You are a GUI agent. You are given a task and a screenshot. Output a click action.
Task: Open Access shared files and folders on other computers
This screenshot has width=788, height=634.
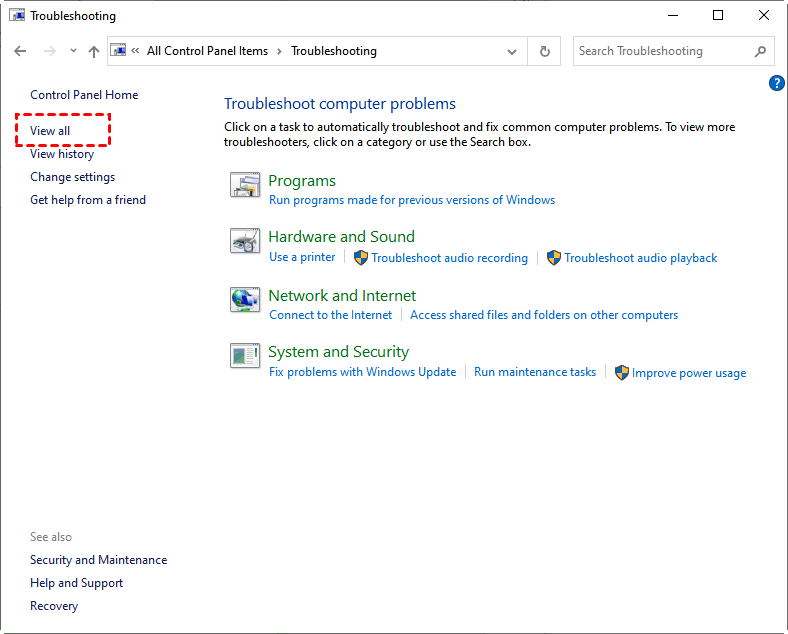click(544, 315)
